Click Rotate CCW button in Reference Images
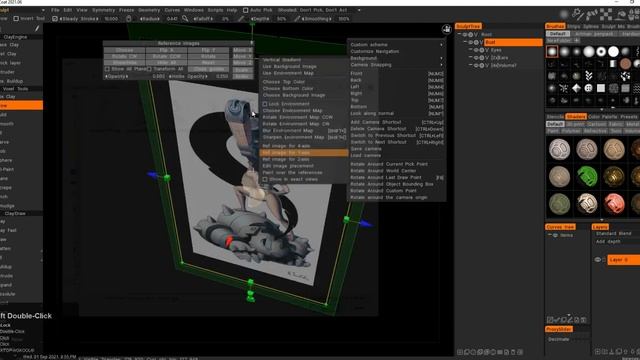Viewport: 640px width, 360px height. click(167, 57)
